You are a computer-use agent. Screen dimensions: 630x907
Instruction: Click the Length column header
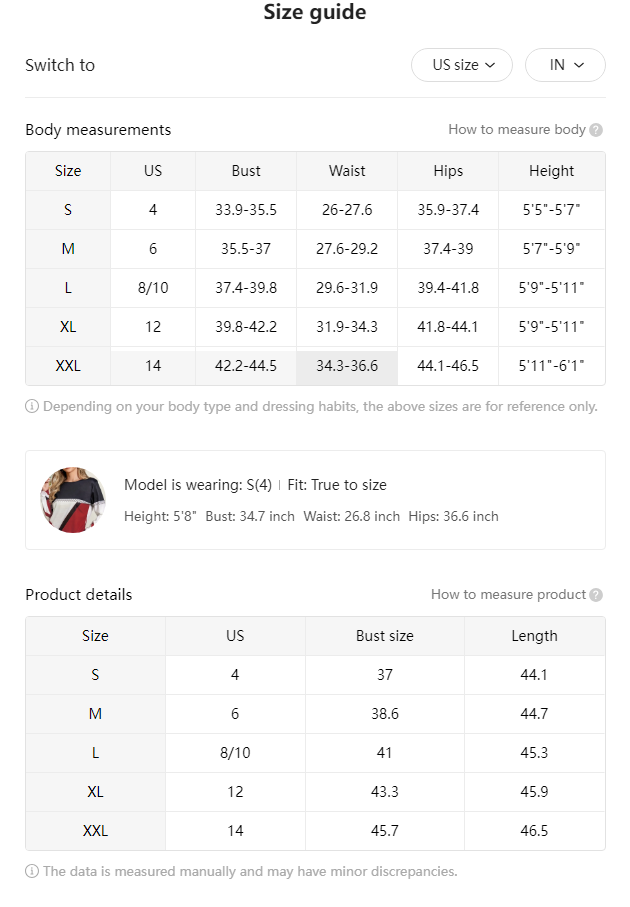click(x=535, y=636)
